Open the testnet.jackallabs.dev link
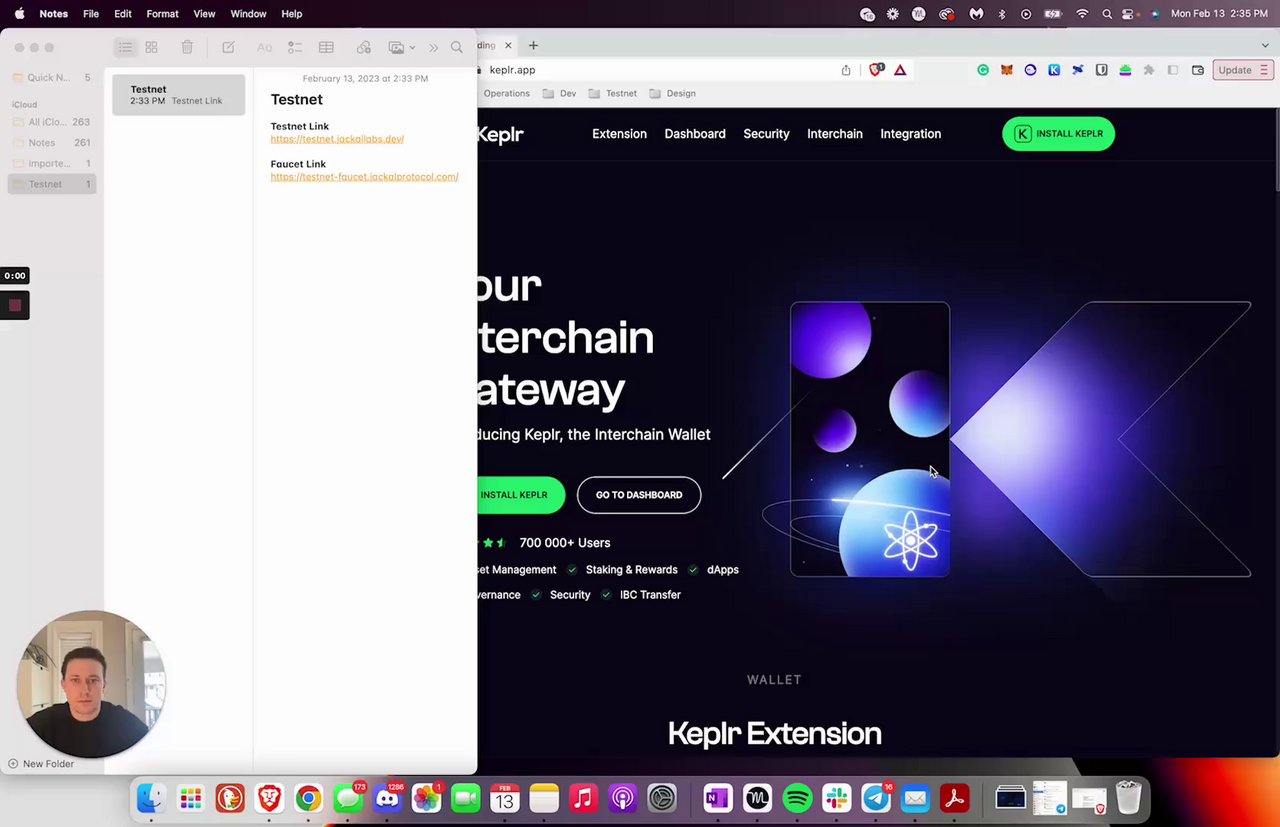The width and height of the screenshot is (1280, 827). point(337,139)
